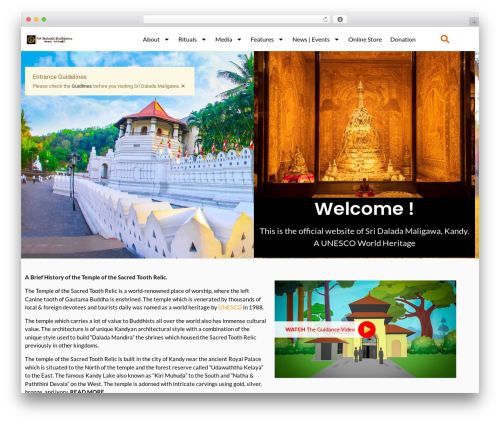The height and width of the screenshot is (423, 500).
Task: Open the News | Events menu item
Action: [311, 40]
